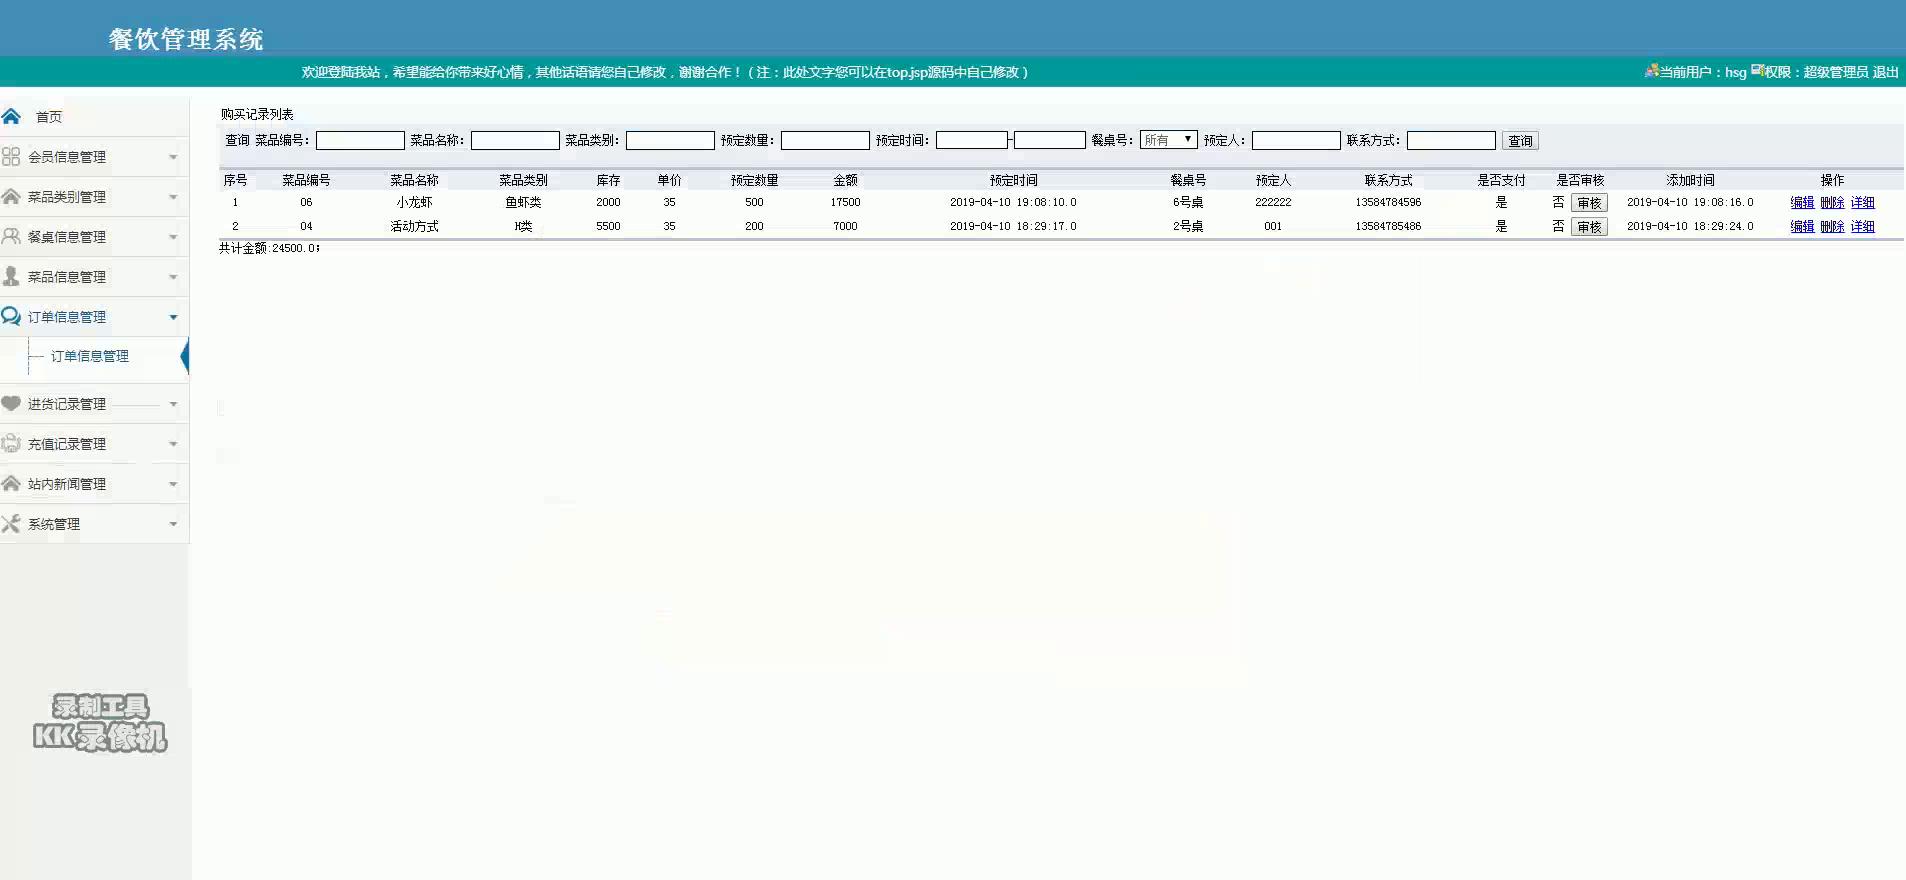Click the 金额 column header

click(845, 180)
